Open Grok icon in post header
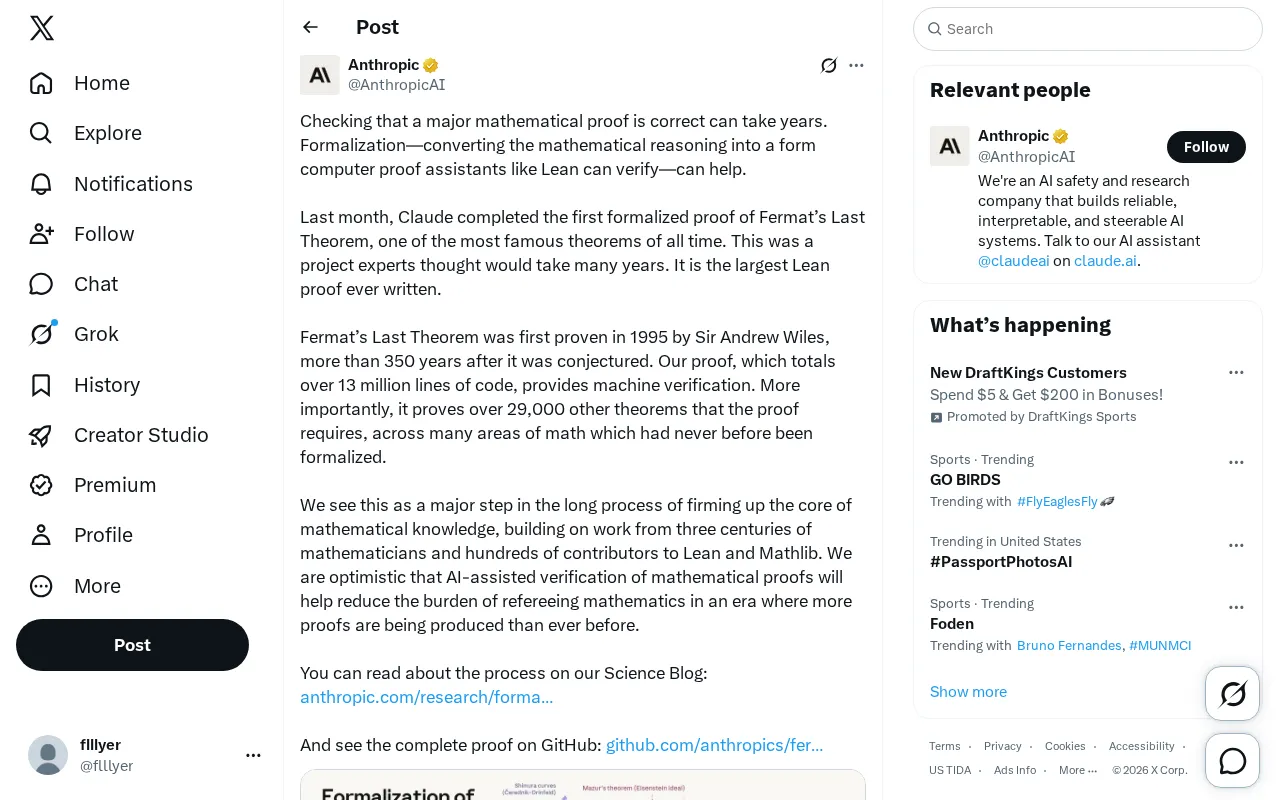The height and width of the screenshot is (800, 1280). point(829,66)
